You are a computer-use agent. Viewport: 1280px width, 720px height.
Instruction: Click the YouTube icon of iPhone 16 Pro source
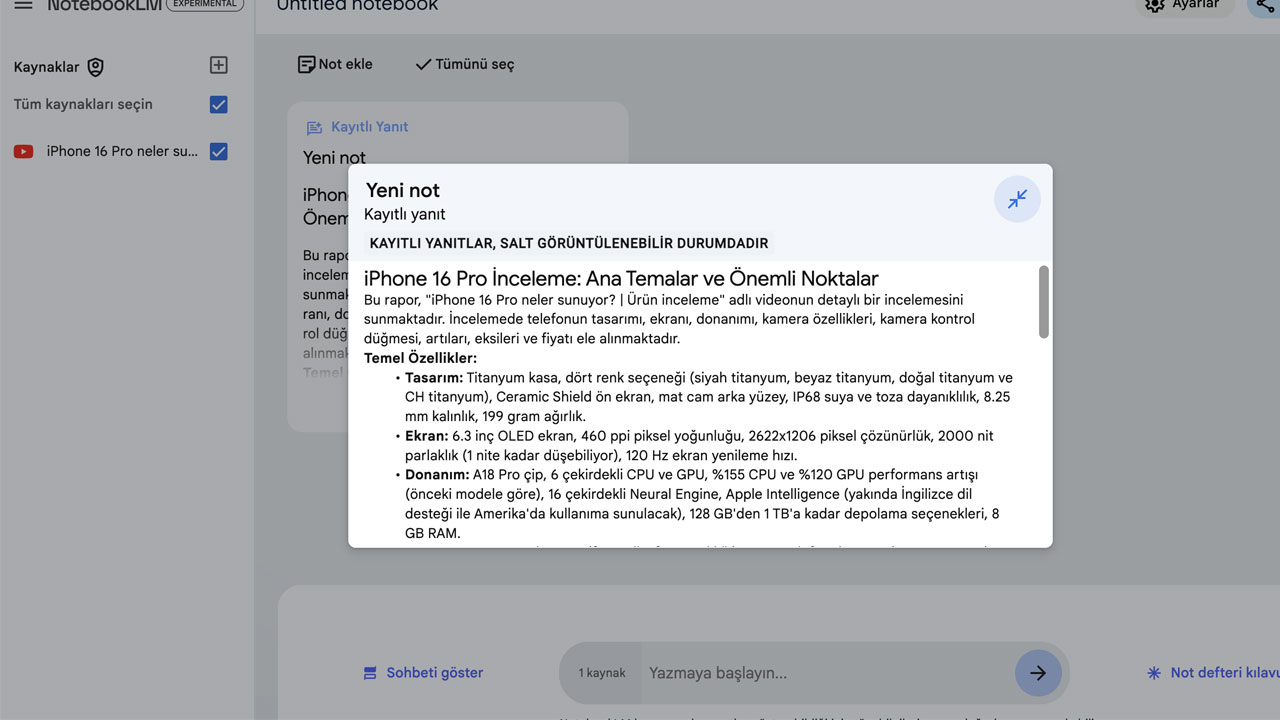[23, 152]
